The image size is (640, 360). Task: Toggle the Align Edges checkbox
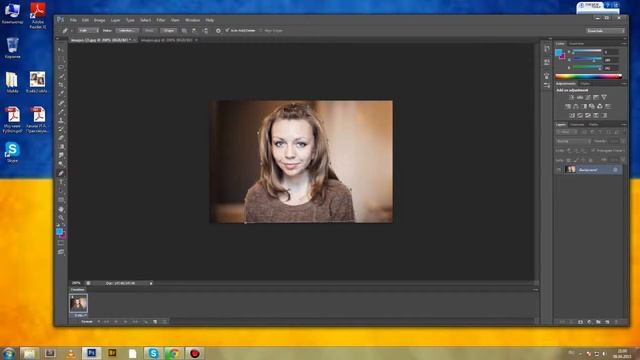tap(261, 31)
